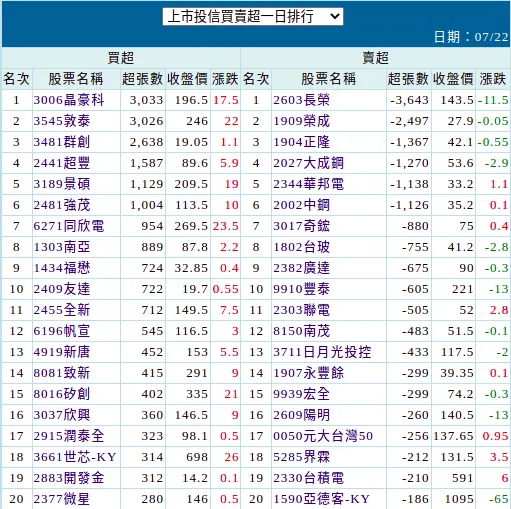Click price change value -65
The width and height of the screenshot is (511, 509).
pos(499,499)
